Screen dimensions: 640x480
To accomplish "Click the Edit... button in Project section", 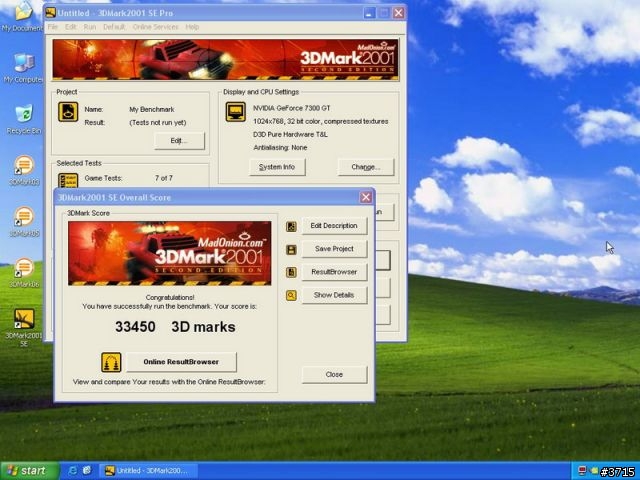I will coord(179,141).
